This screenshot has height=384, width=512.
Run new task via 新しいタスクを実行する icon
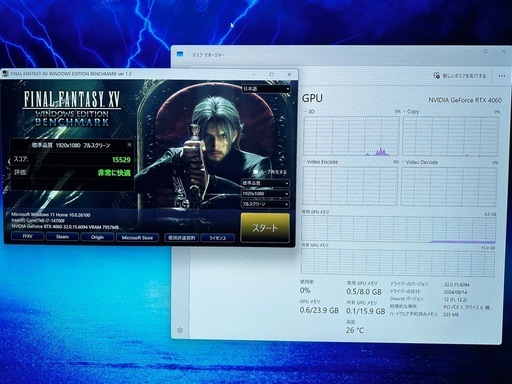tap(437, 76)
